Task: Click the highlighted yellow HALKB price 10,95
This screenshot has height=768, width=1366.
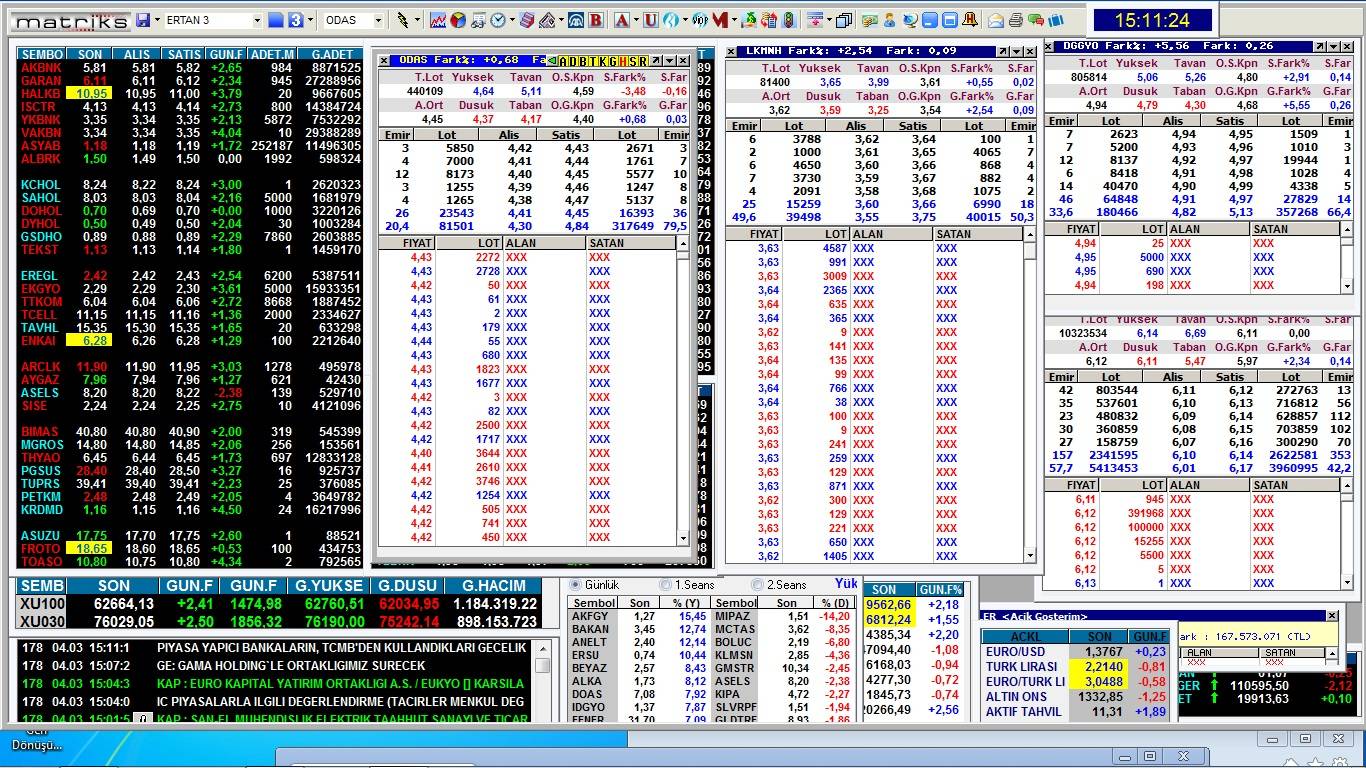Action: 90,93
